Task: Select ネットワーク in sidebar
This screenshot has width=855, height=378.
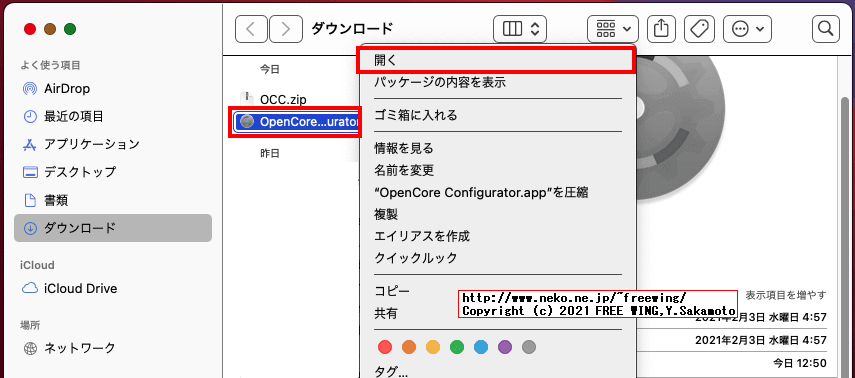Action: 113,347
